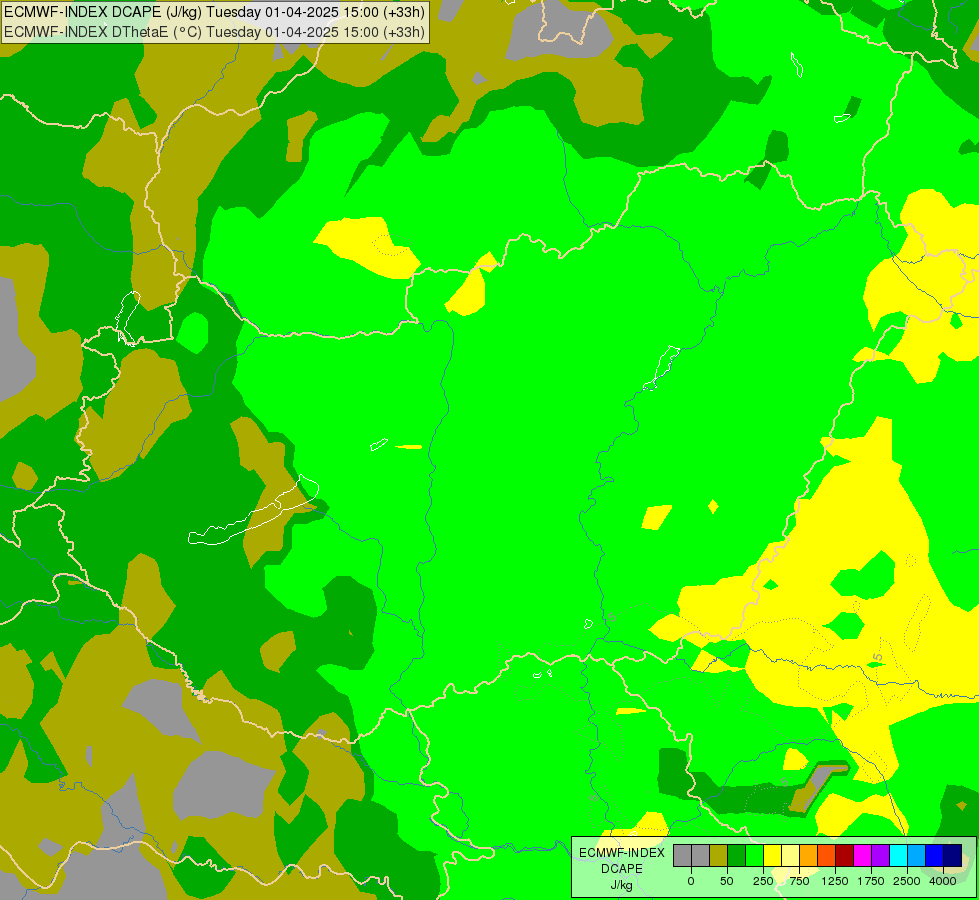Click the 'ECMWF-INDEX DCAPE (J/kg)' title line
The width and height of the screenshot is (979, 900).
point(214,12)
